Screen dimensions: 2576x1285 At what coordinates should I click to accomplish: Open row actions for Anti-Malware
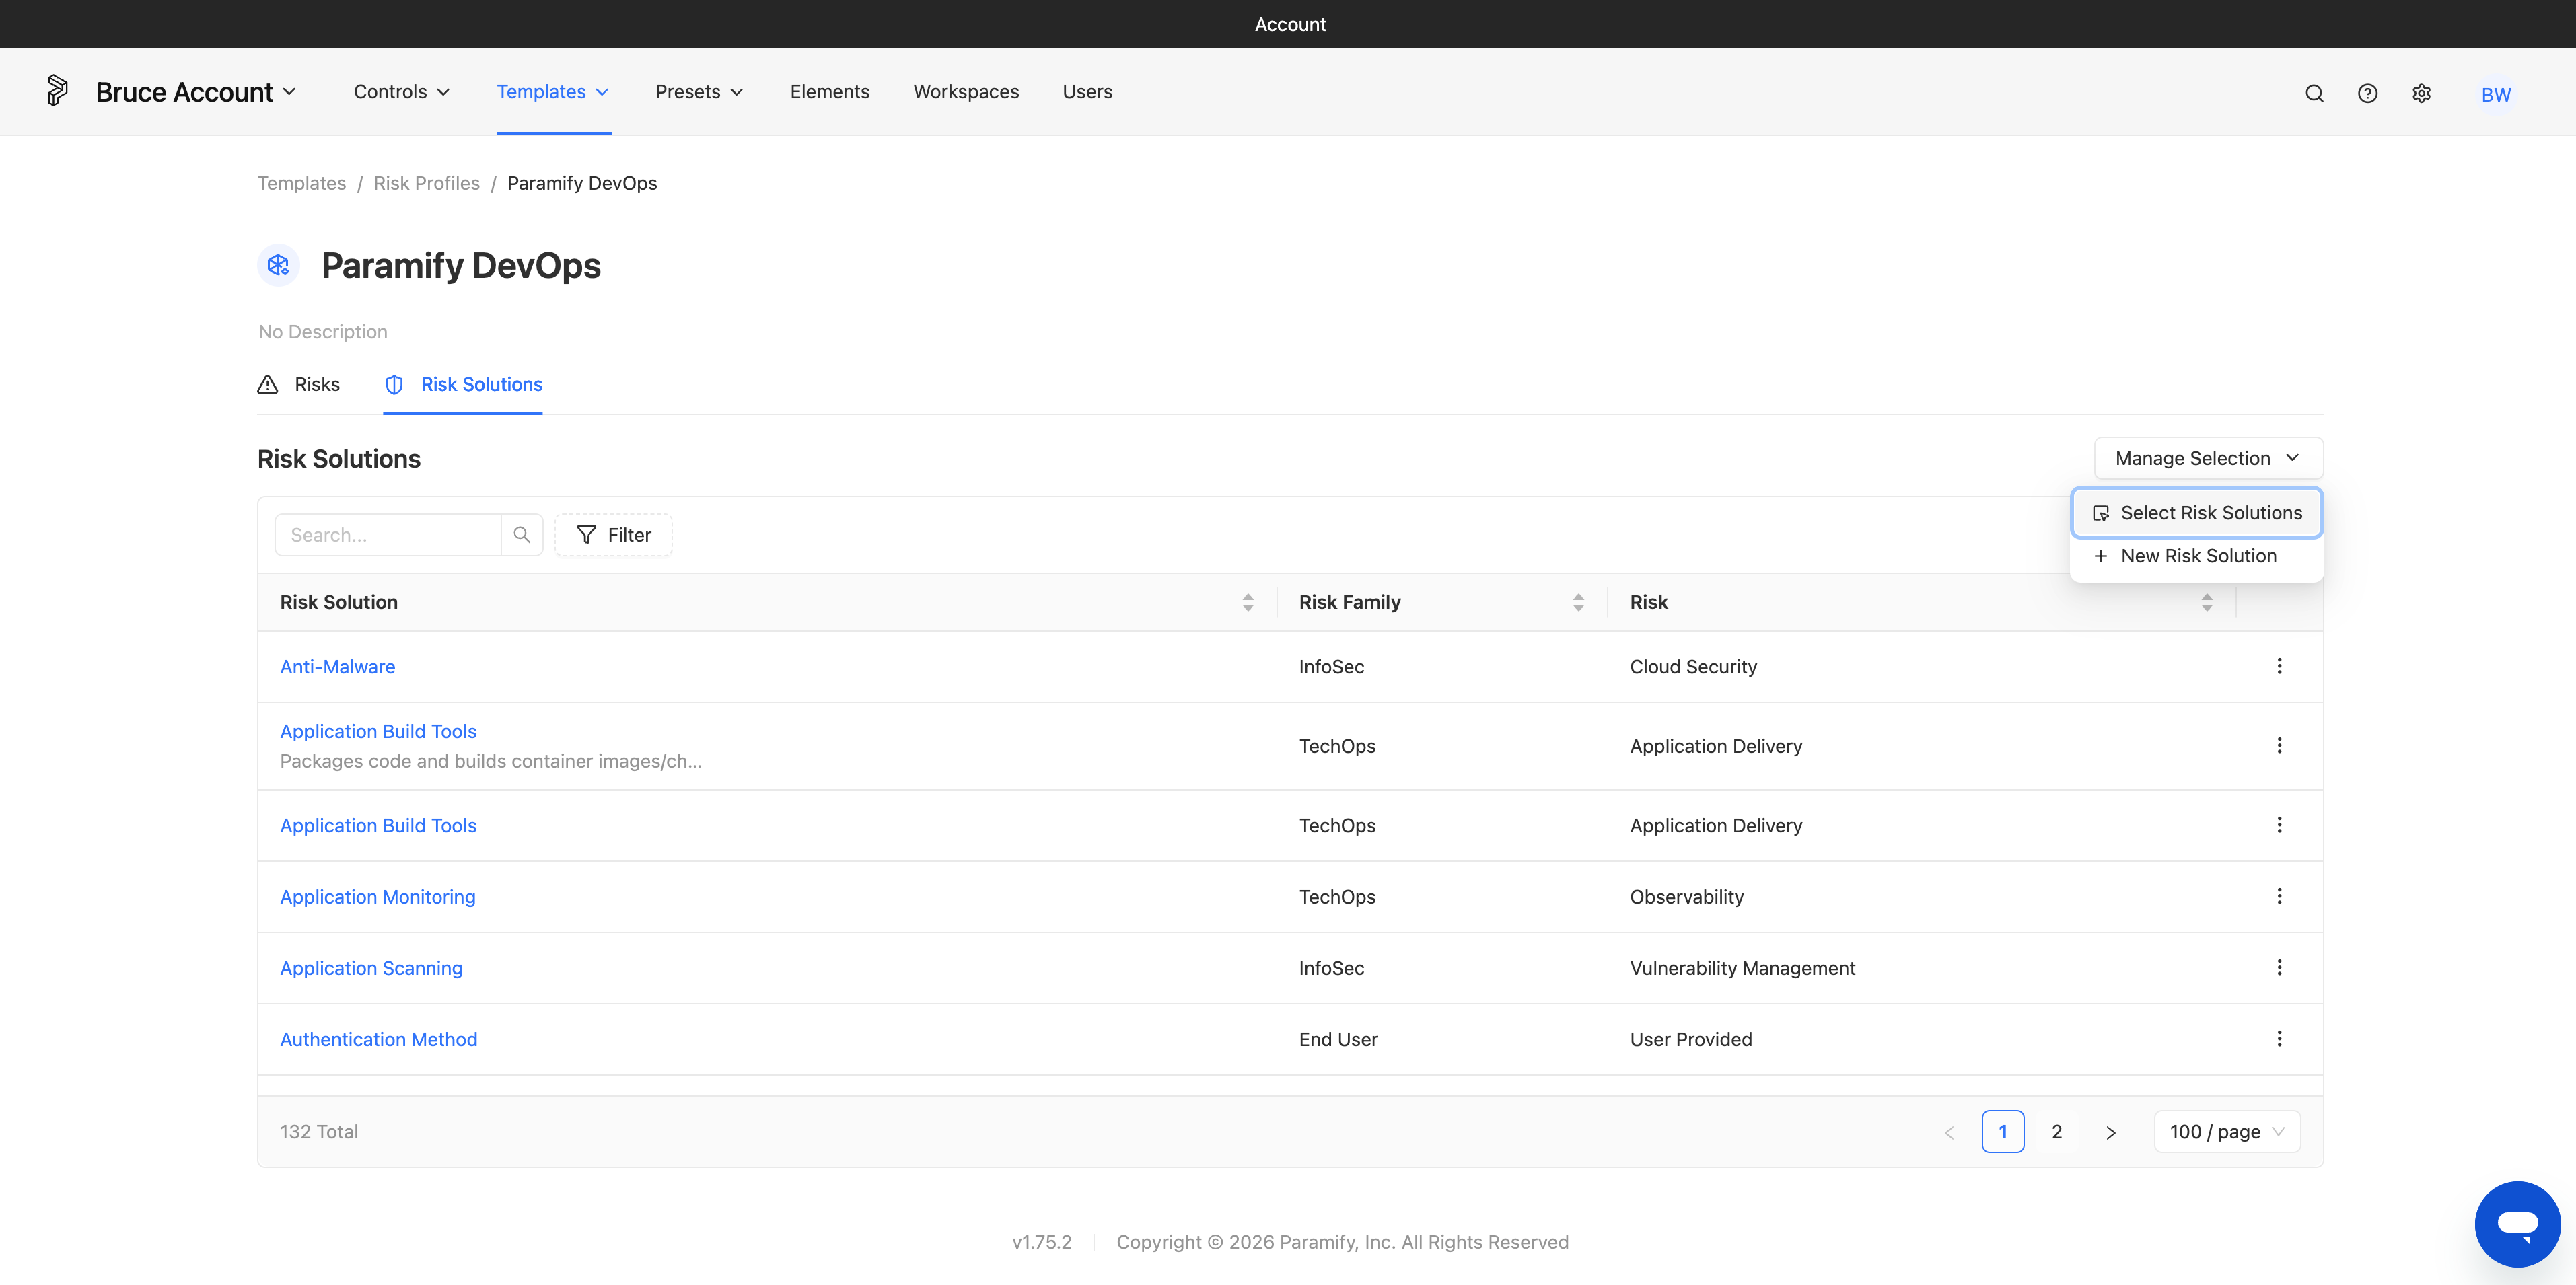click(x=2279, y=666)
